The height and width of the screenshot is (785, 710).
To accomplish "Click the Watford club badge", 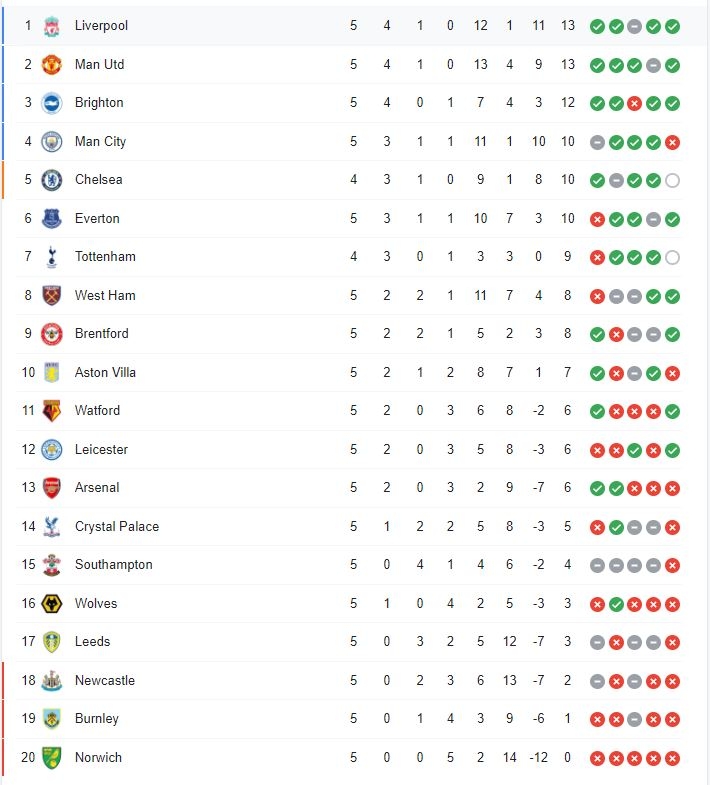I will (x=52, y=411).
